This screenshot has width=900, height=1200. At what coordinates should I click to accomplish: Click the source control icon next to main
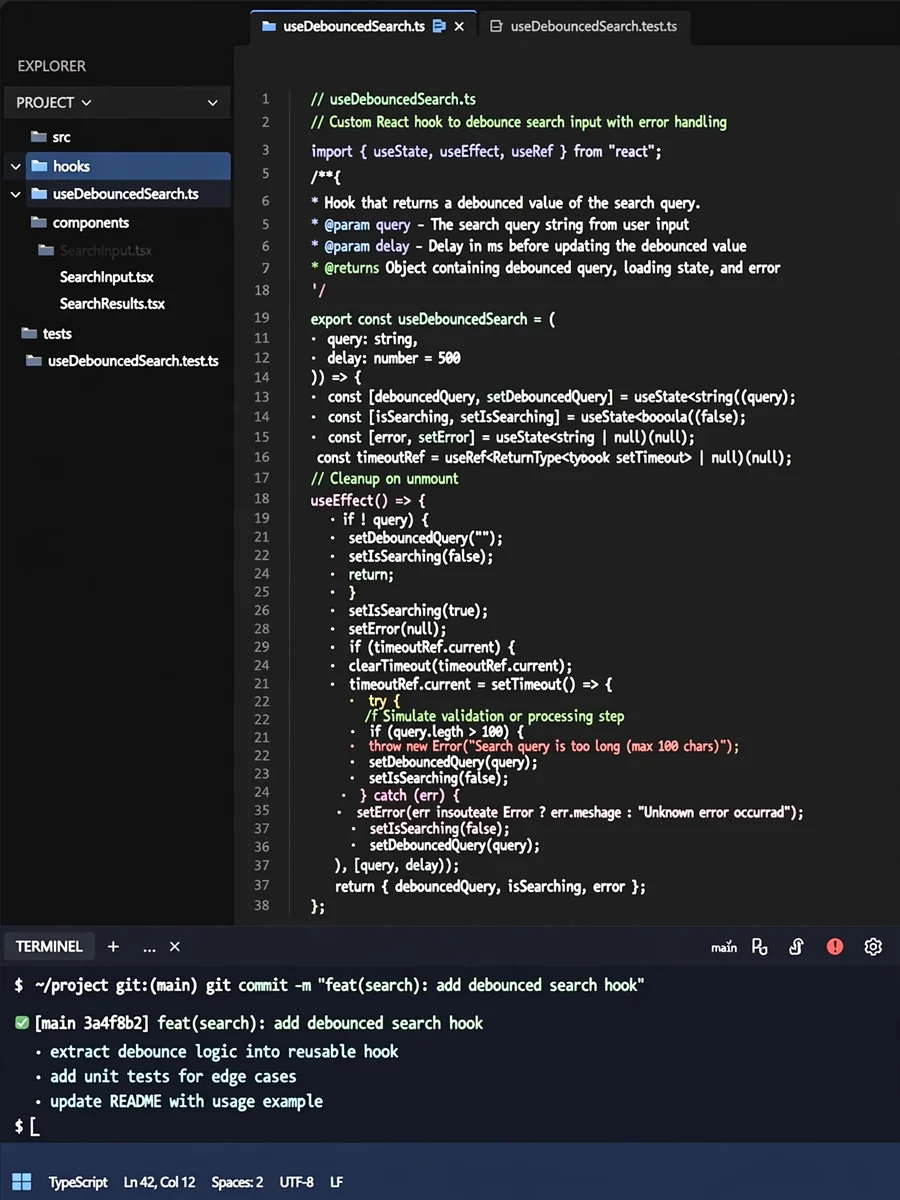[x=759, y=946]
